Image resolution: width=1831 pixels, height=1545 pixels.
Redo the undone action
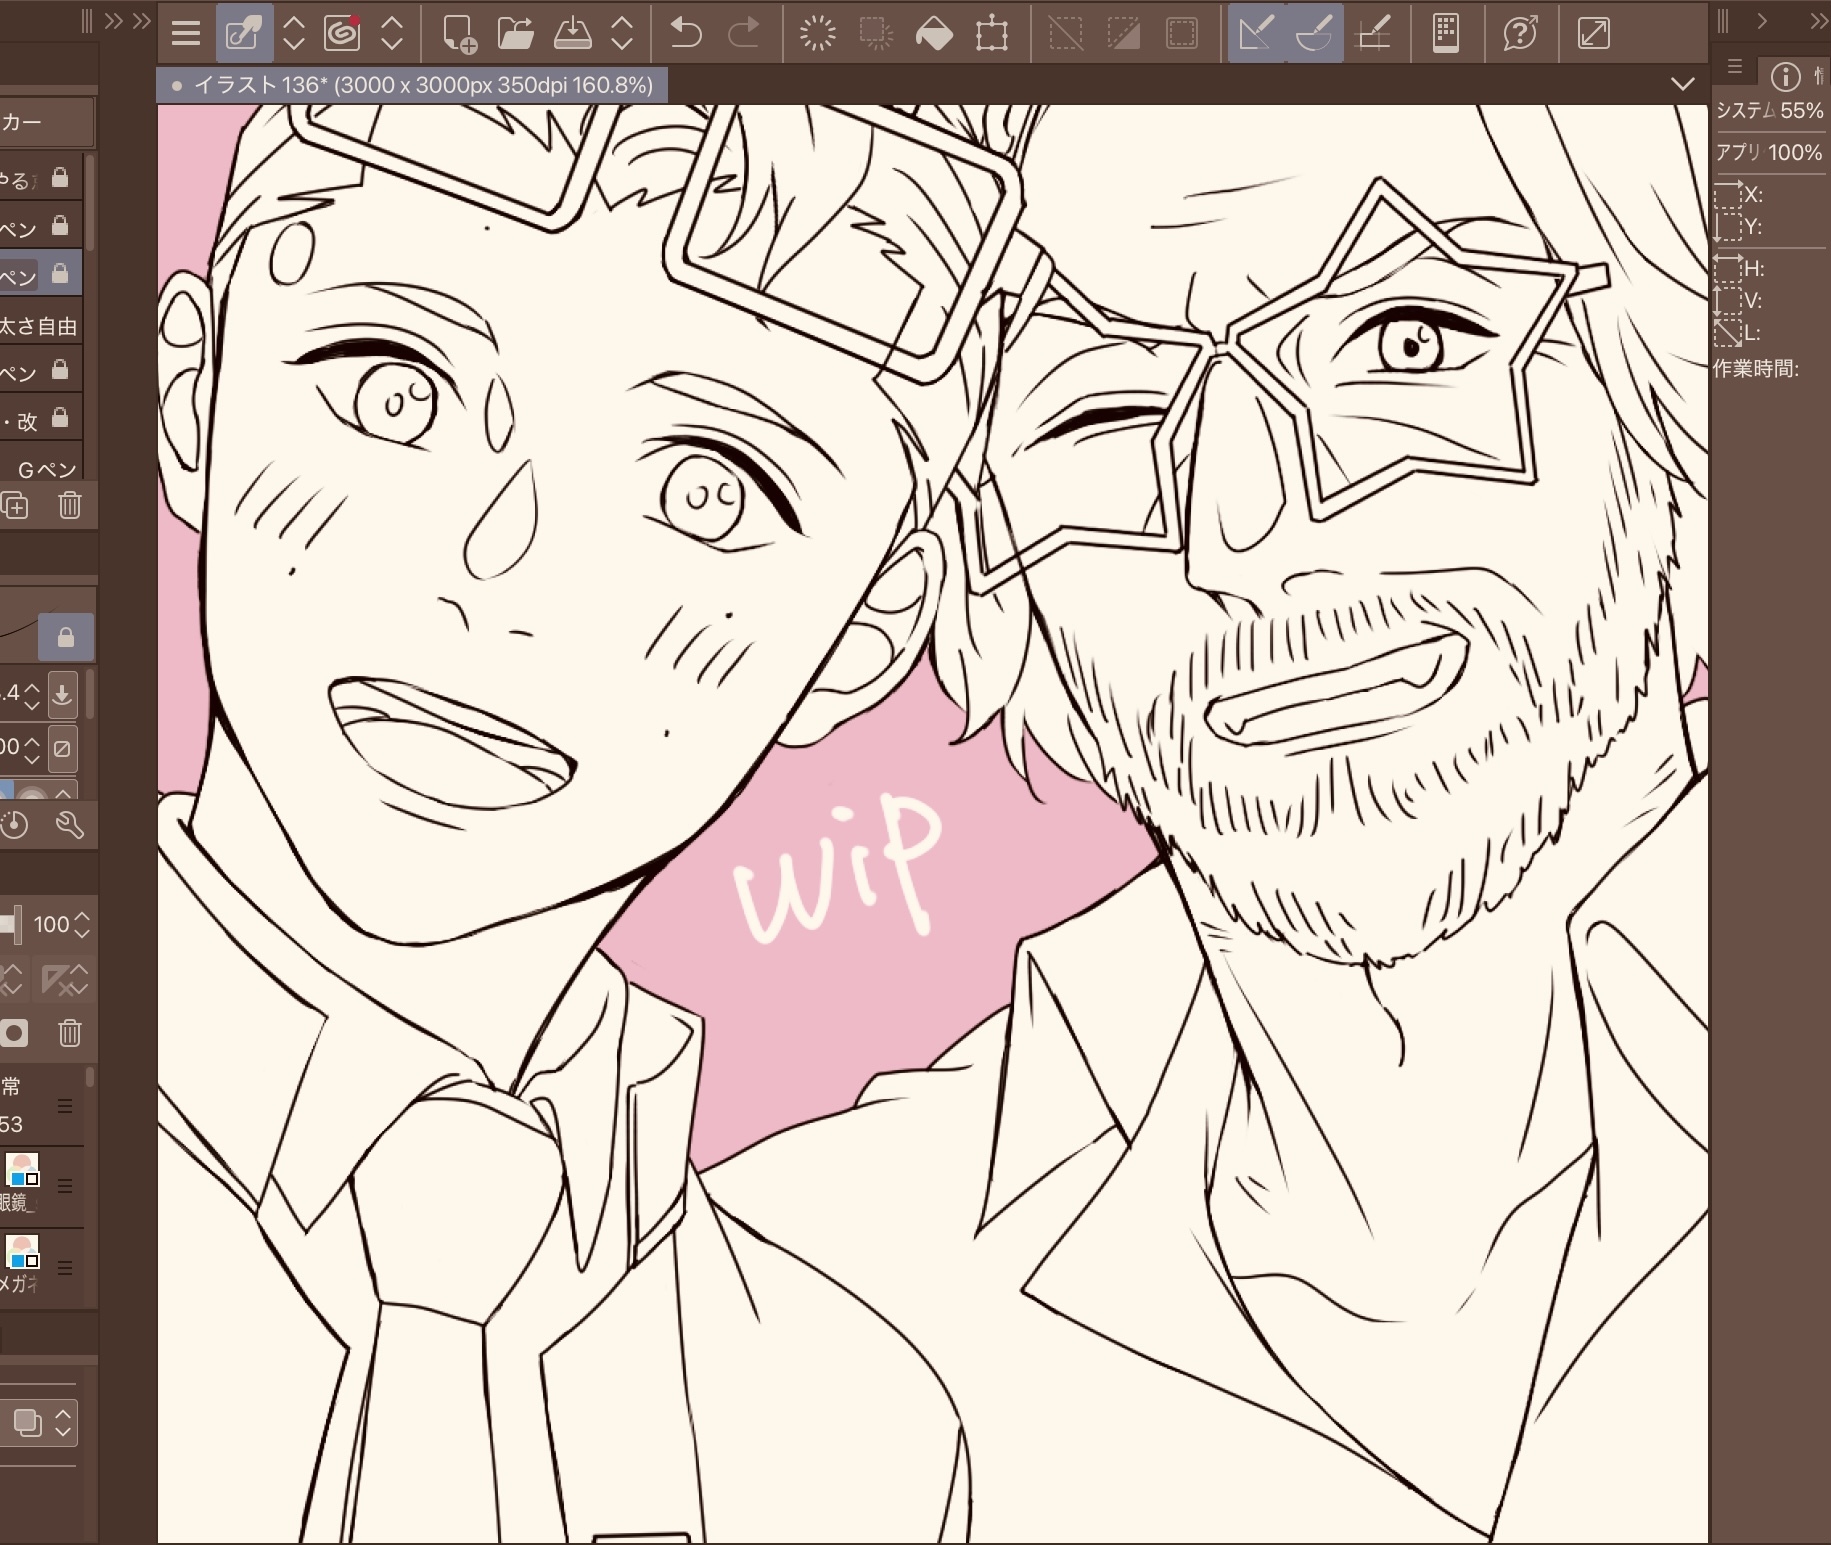[x=744, y=33]
